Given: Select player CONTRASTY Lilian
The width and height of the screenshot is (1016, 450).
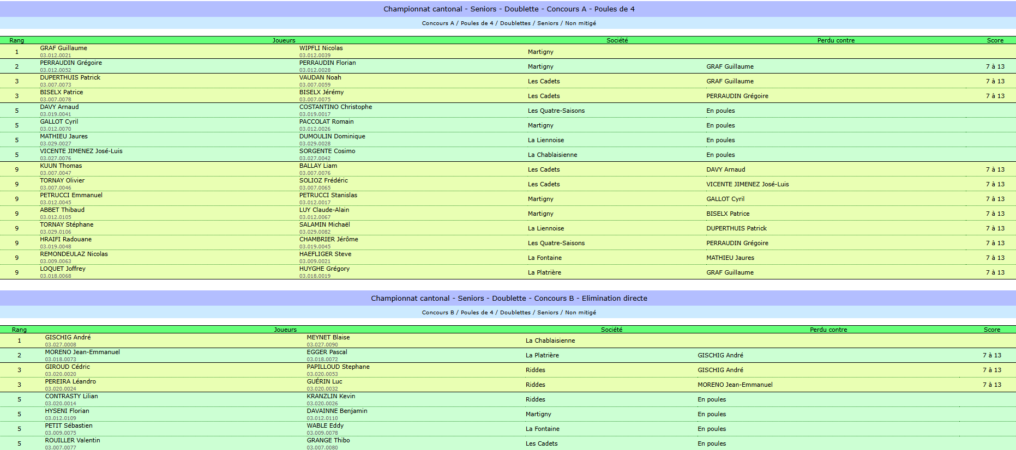Looking at the screenshot, I should point(72,396).
